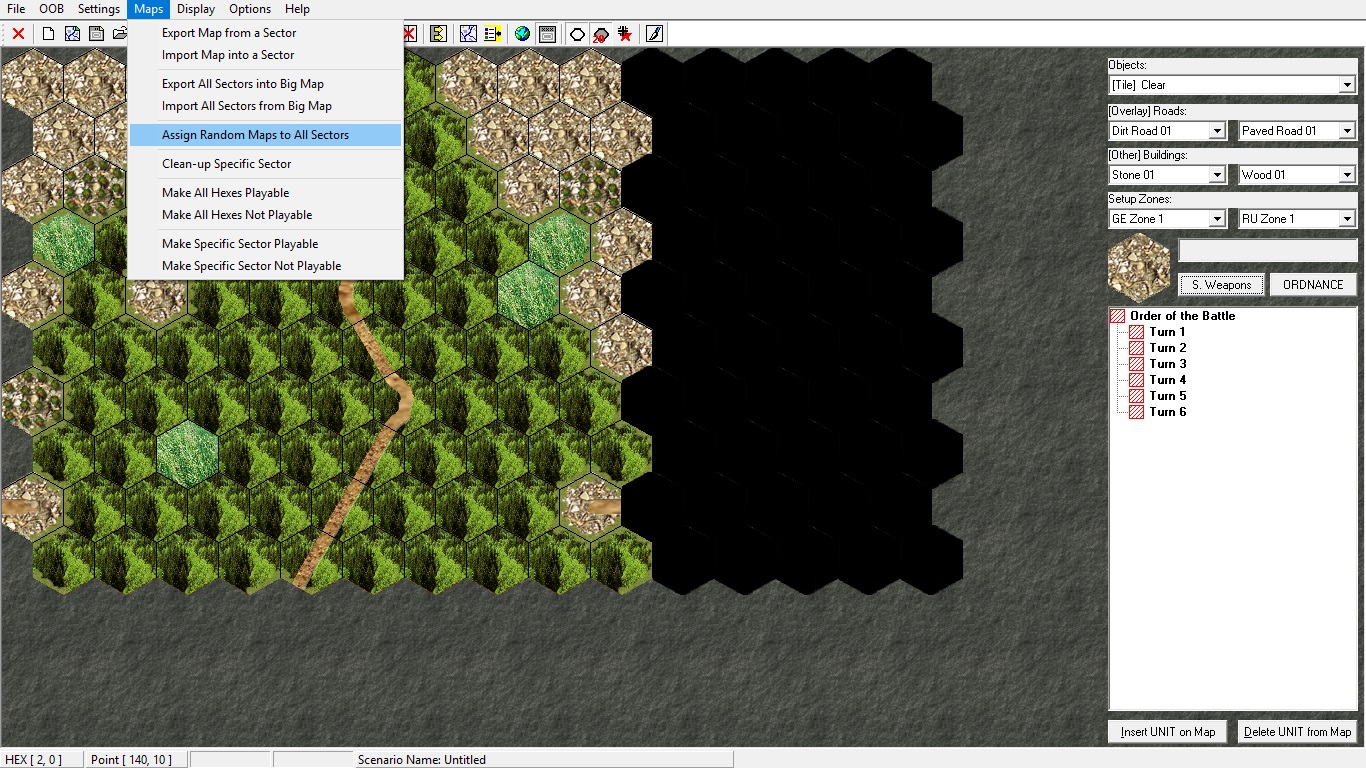This screenshot has height=768, width=1366.
Task: Open the Stone 01 buildings dropdown
Action: click(1217, 175)
